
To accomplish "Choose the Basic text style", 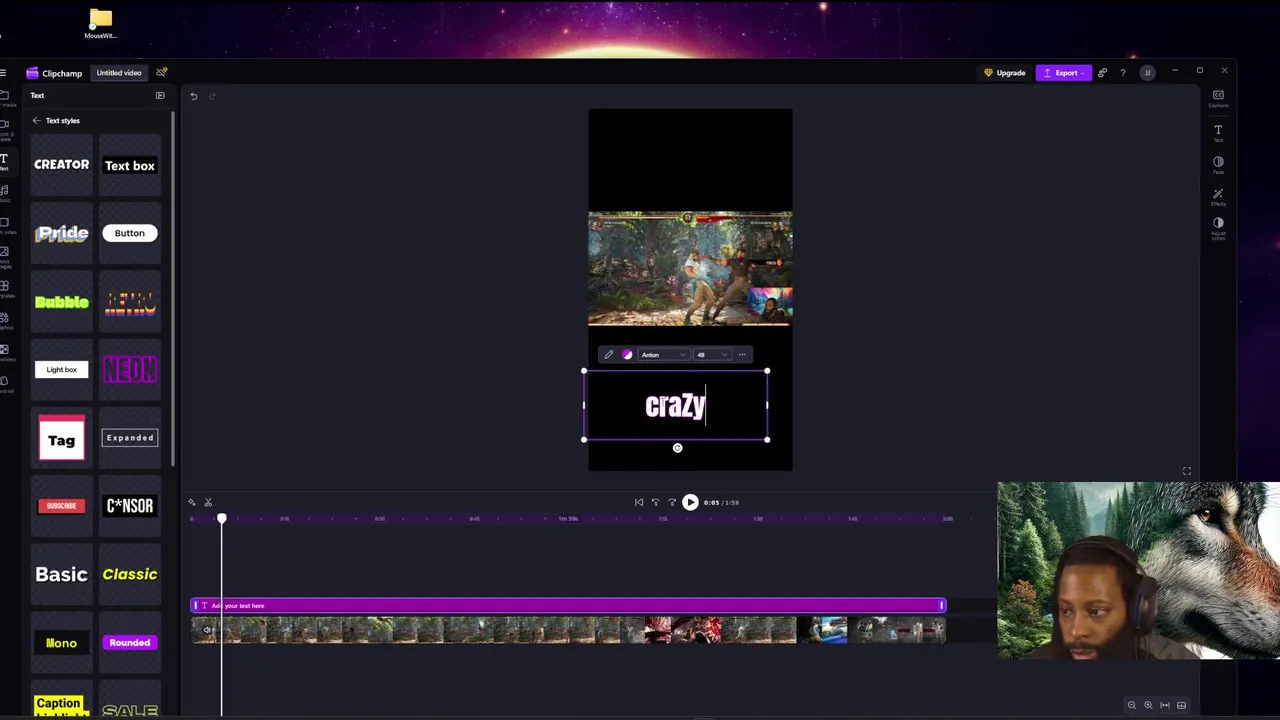I will tap(62, 574).
